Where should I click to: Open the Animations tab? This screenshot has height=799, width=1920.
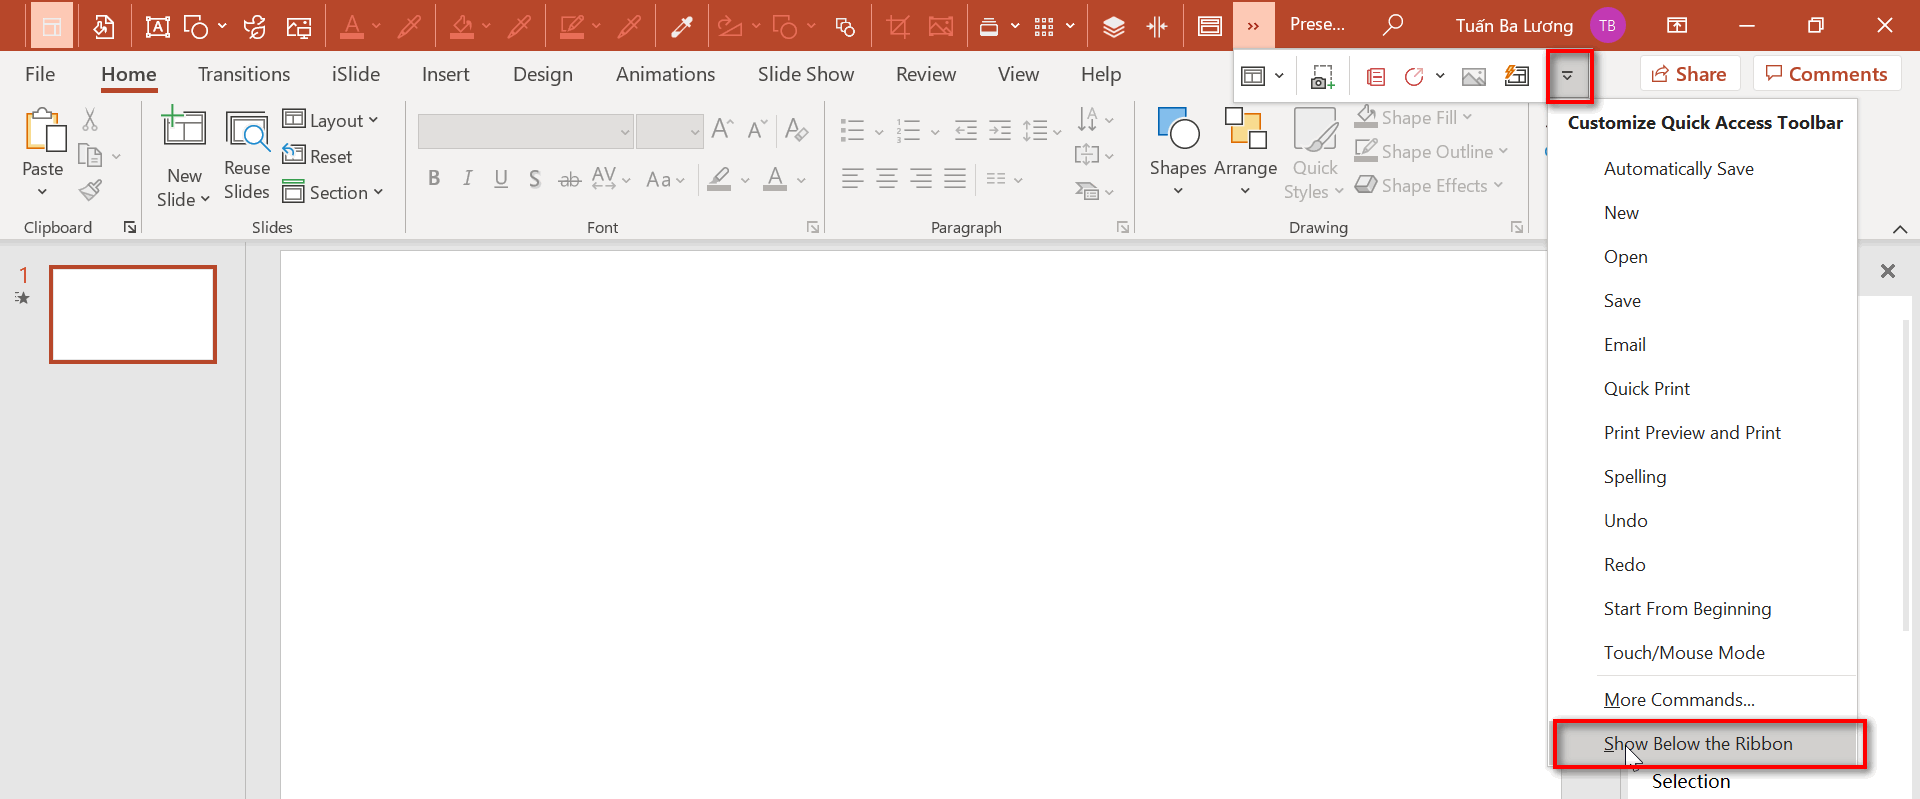[x=666, y=74]
